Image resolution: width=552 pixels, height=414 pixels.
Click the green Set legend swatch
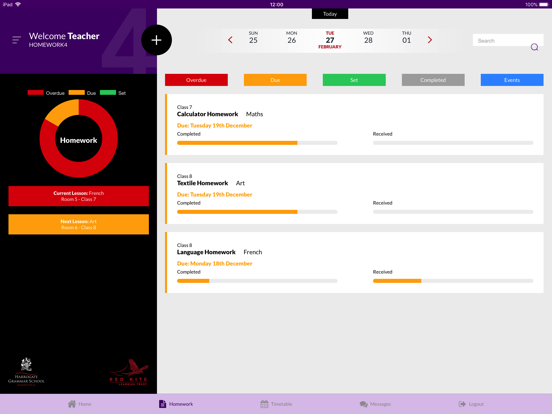pos(108,93)
